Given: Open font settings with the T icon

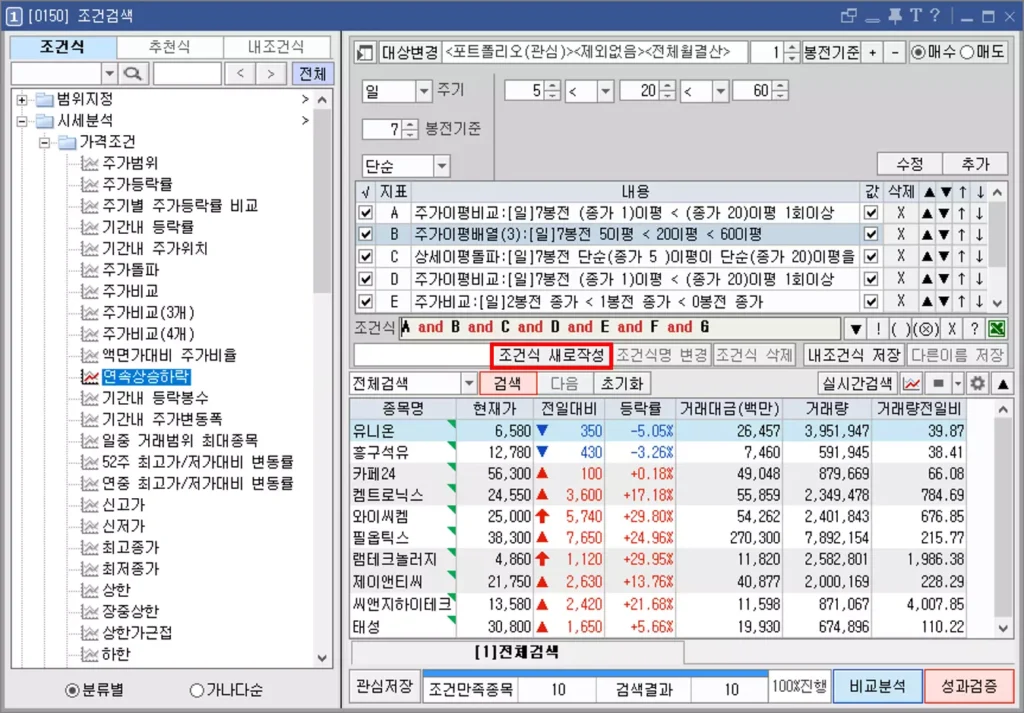Looking at the screenshot, I should pos(916,16).
